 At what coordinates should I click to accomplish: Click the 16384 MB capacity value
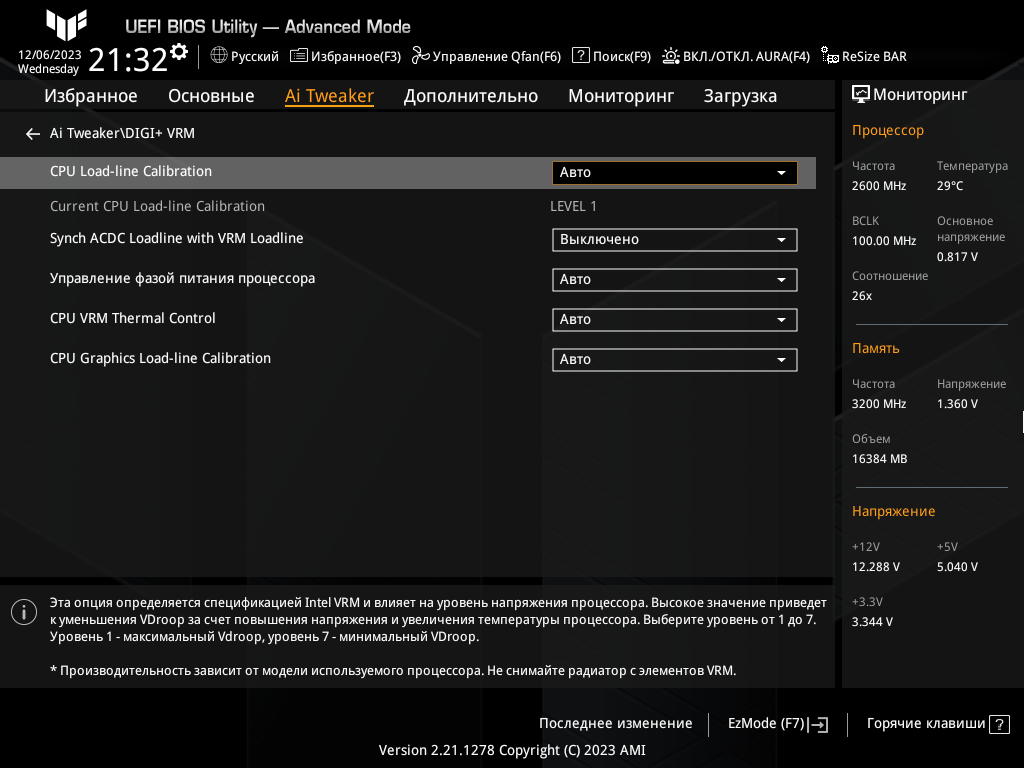[x=879, y=459]
